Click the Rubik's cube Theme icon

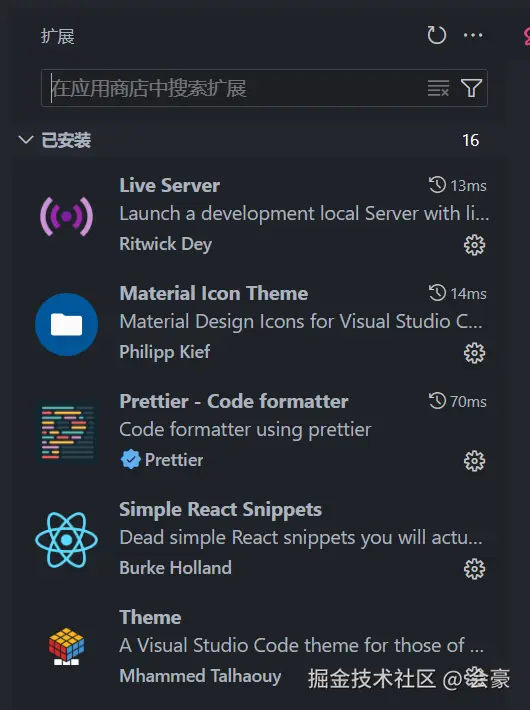tap(67, 647)
